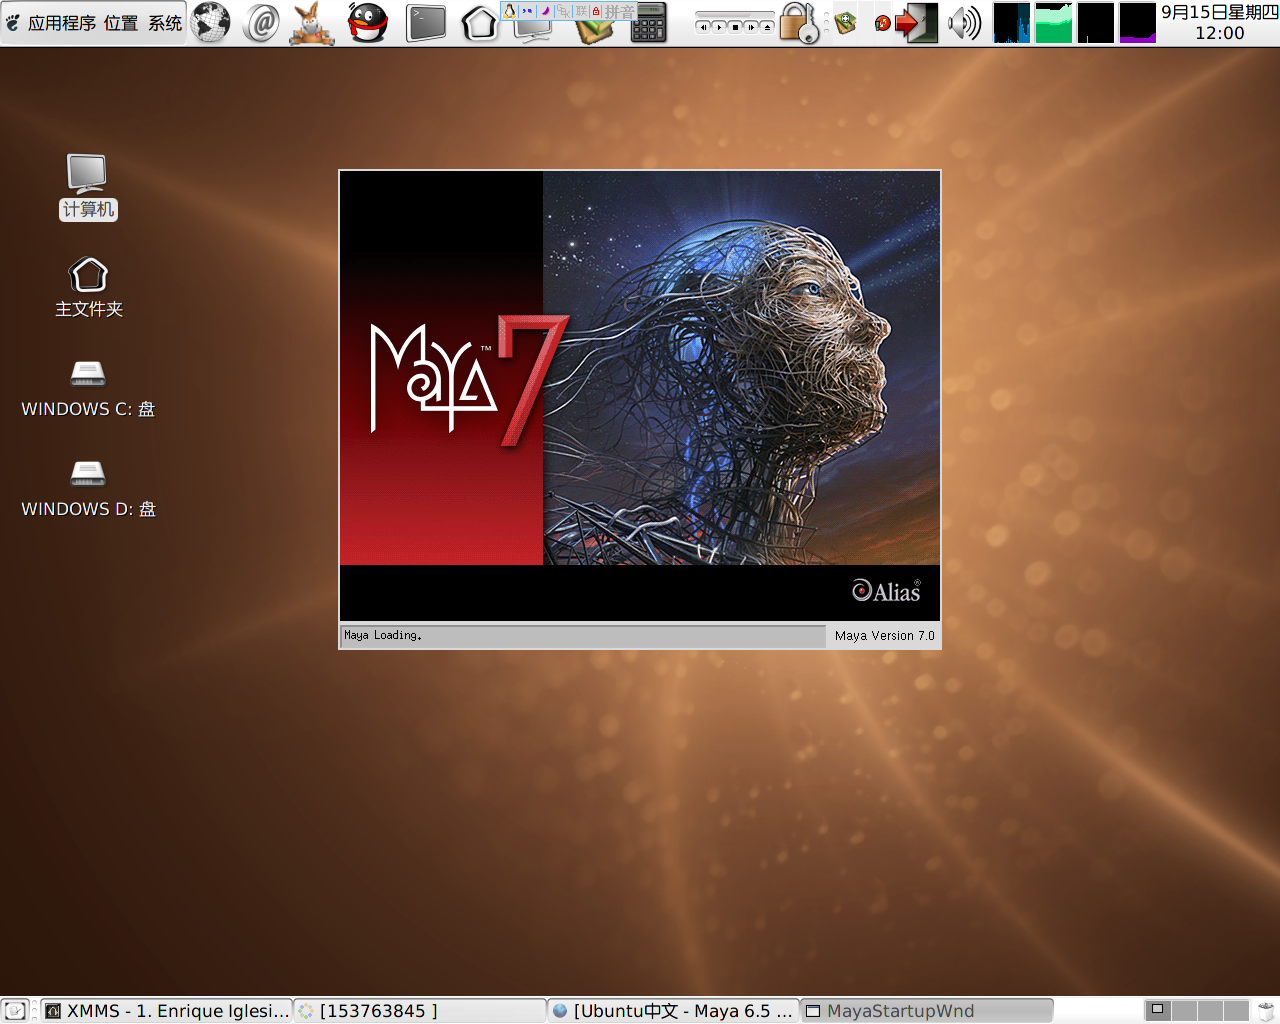Screen dimensions: 1280x1024
Task: Click the logout door arrow icon
Action: coord(917,23)
